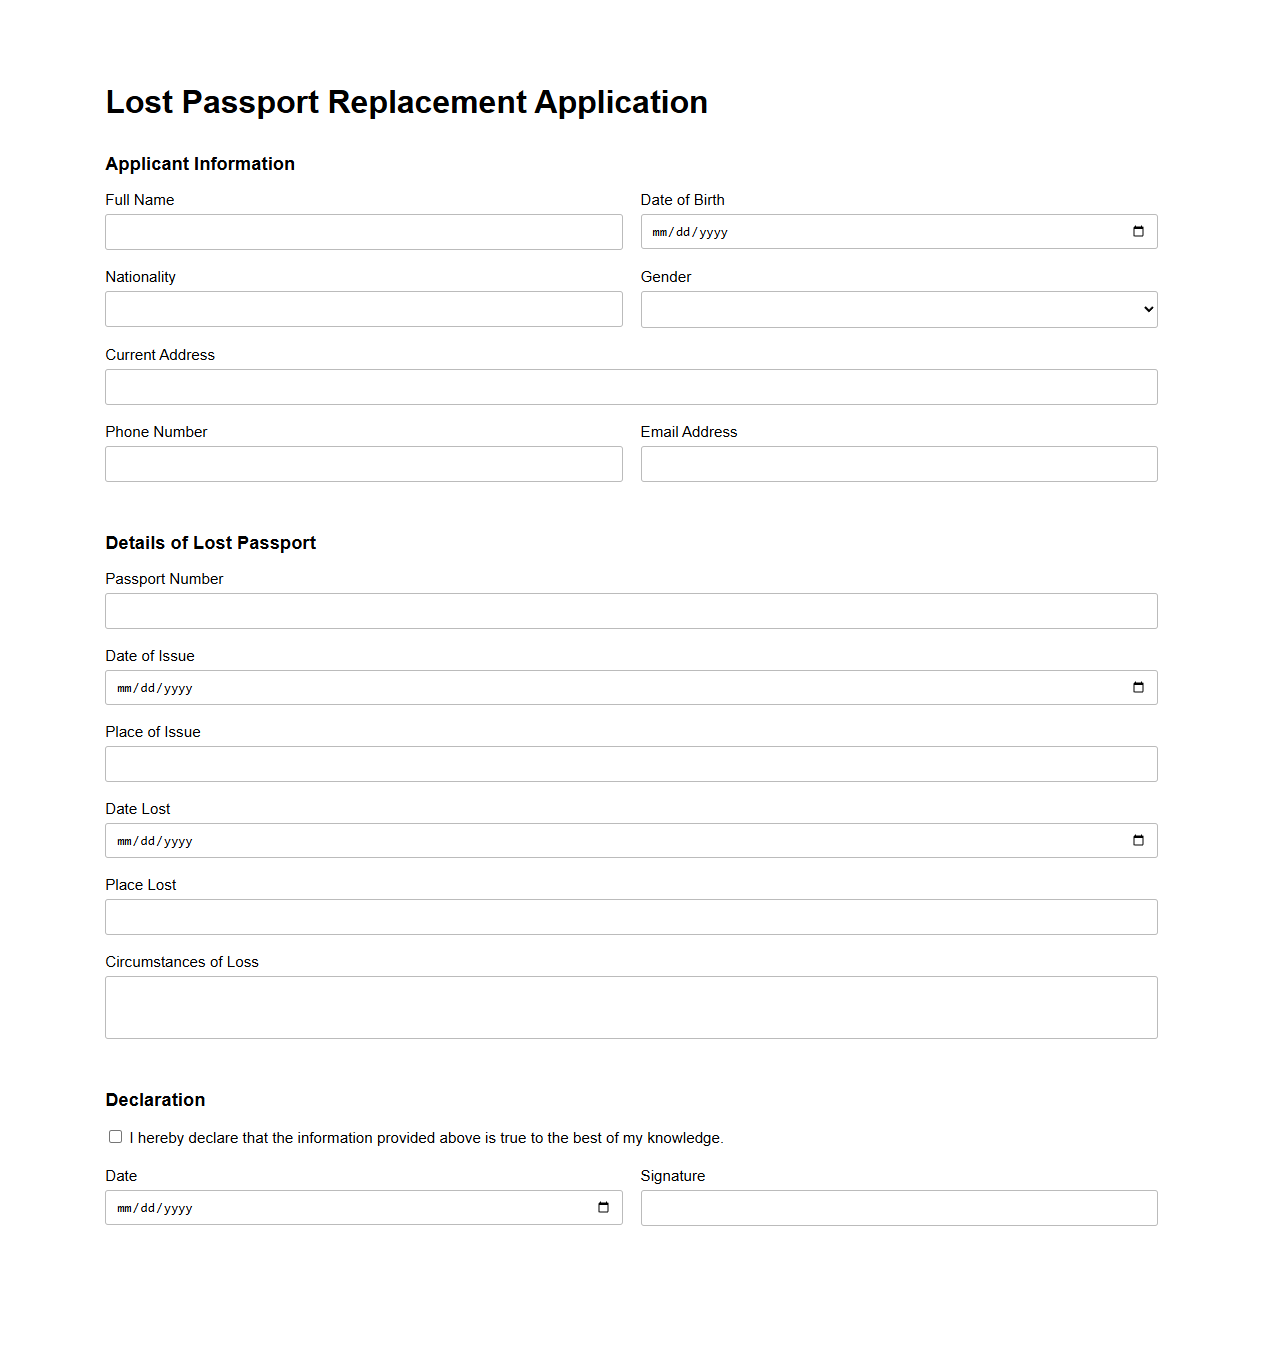Click the Applicant Information heading
This screenshot has height=1358, width=1263.
click(x=200, y=163)
